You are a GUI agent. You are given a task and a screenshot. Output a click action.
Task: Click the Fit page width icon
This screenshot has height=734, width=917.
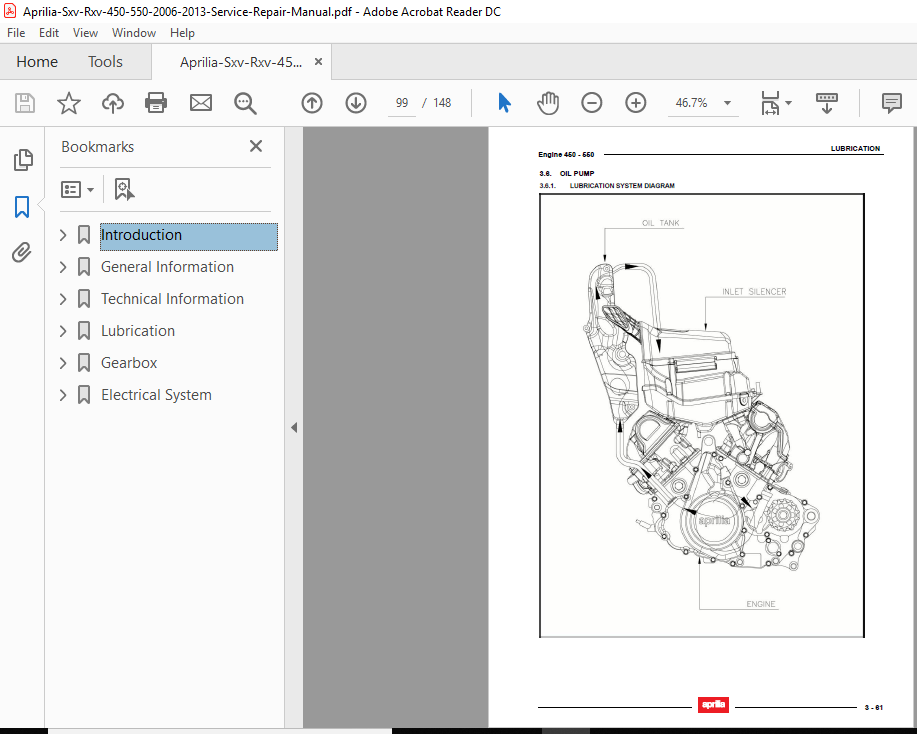(770, 103)
